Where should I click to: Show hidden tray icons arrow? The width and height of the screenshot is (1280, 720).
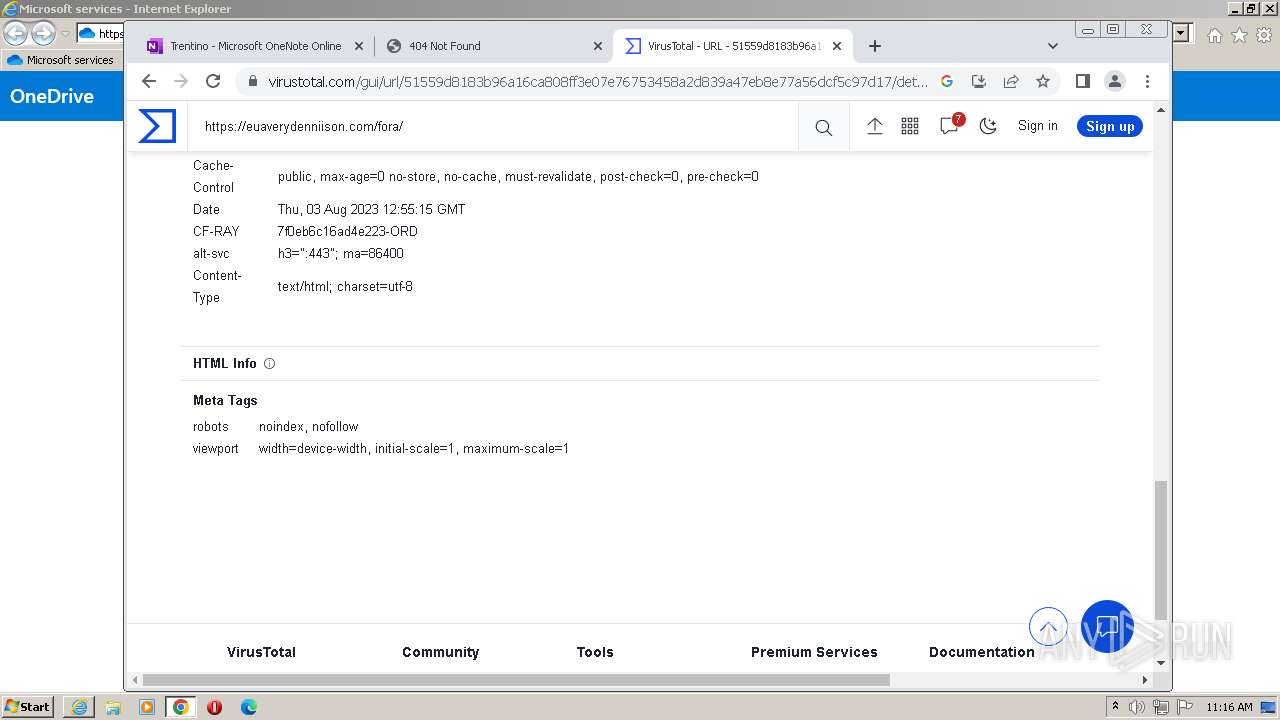1115,706
